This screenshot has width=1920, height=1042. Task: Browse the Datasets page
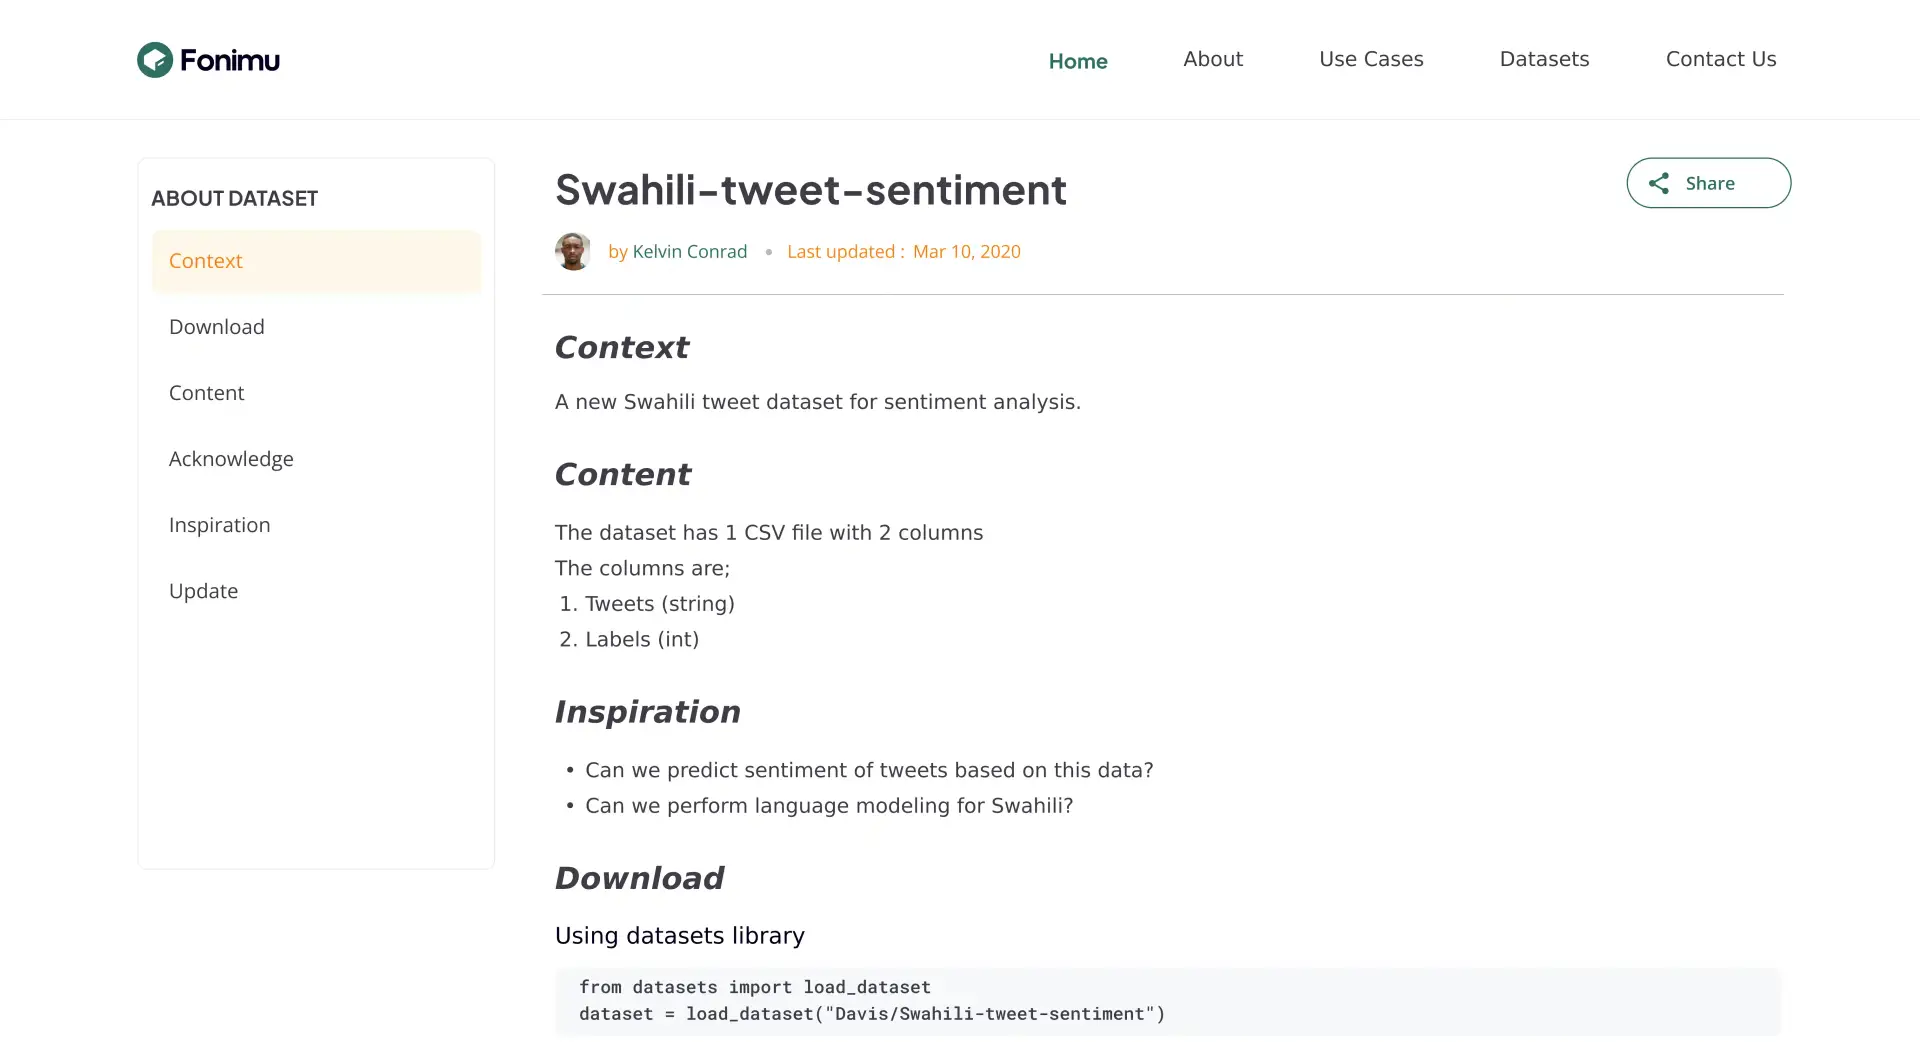[x=1543, y=59]
